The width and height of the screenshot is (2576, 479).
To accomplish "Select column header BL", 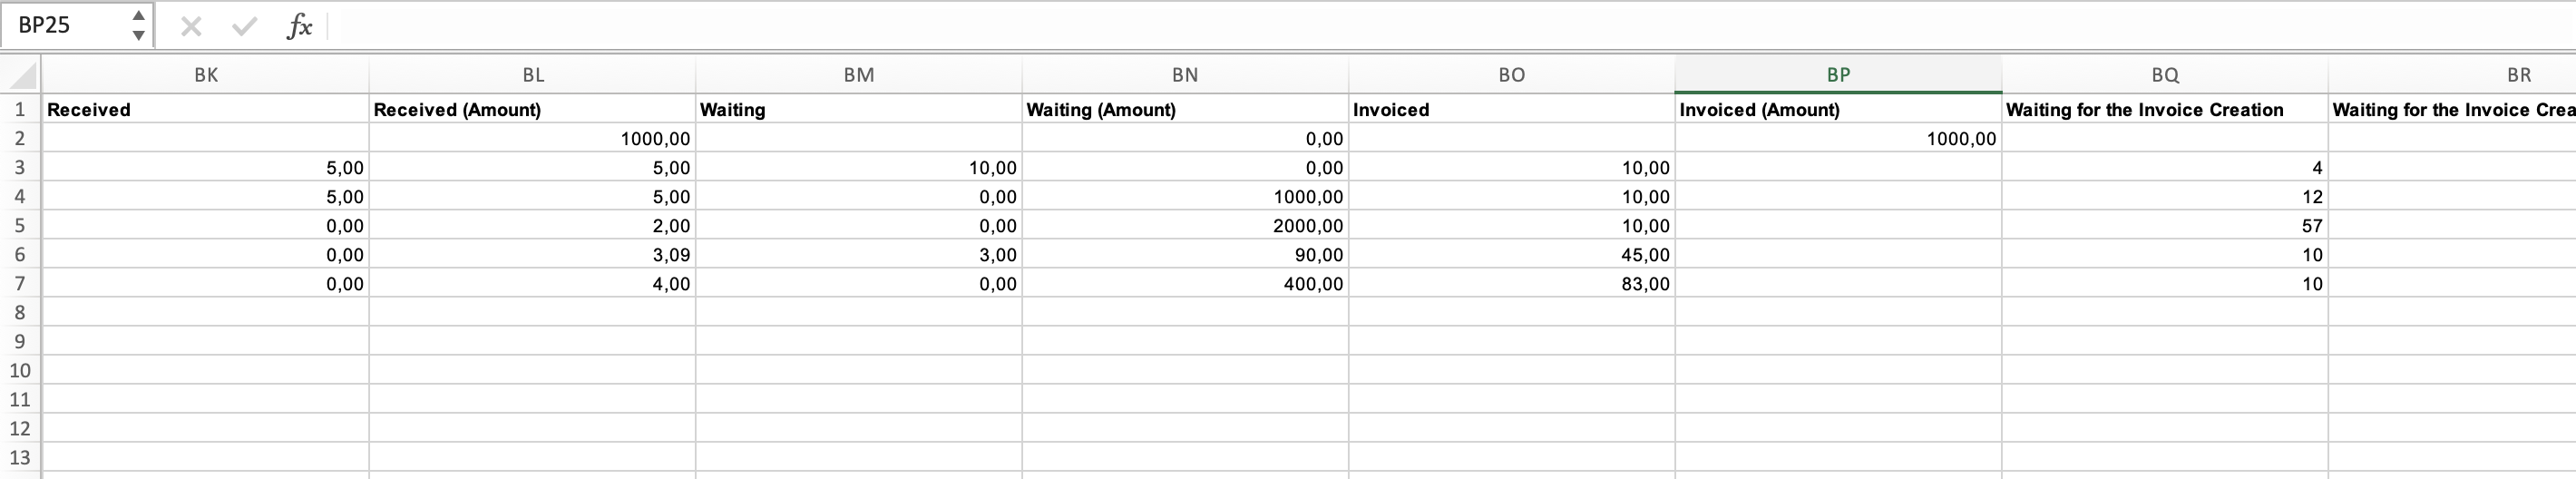I will pos(533,75).
